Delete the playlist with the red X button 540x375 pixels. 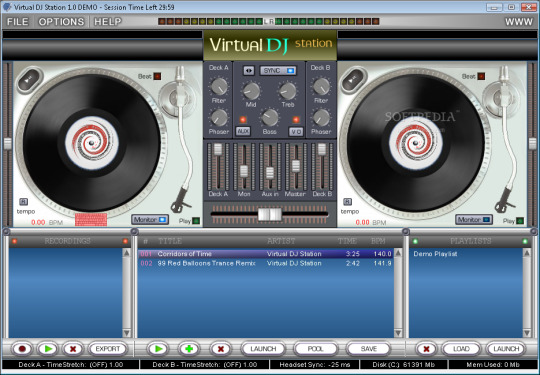426,349
